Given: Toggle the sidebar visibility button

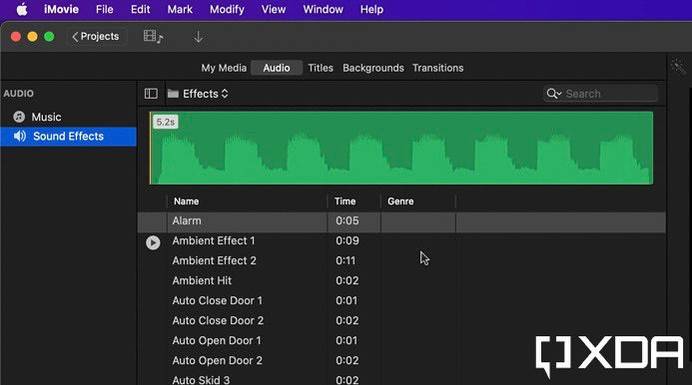Looking at the screenshot, I should pyautogui.click(x=151, y=94).
